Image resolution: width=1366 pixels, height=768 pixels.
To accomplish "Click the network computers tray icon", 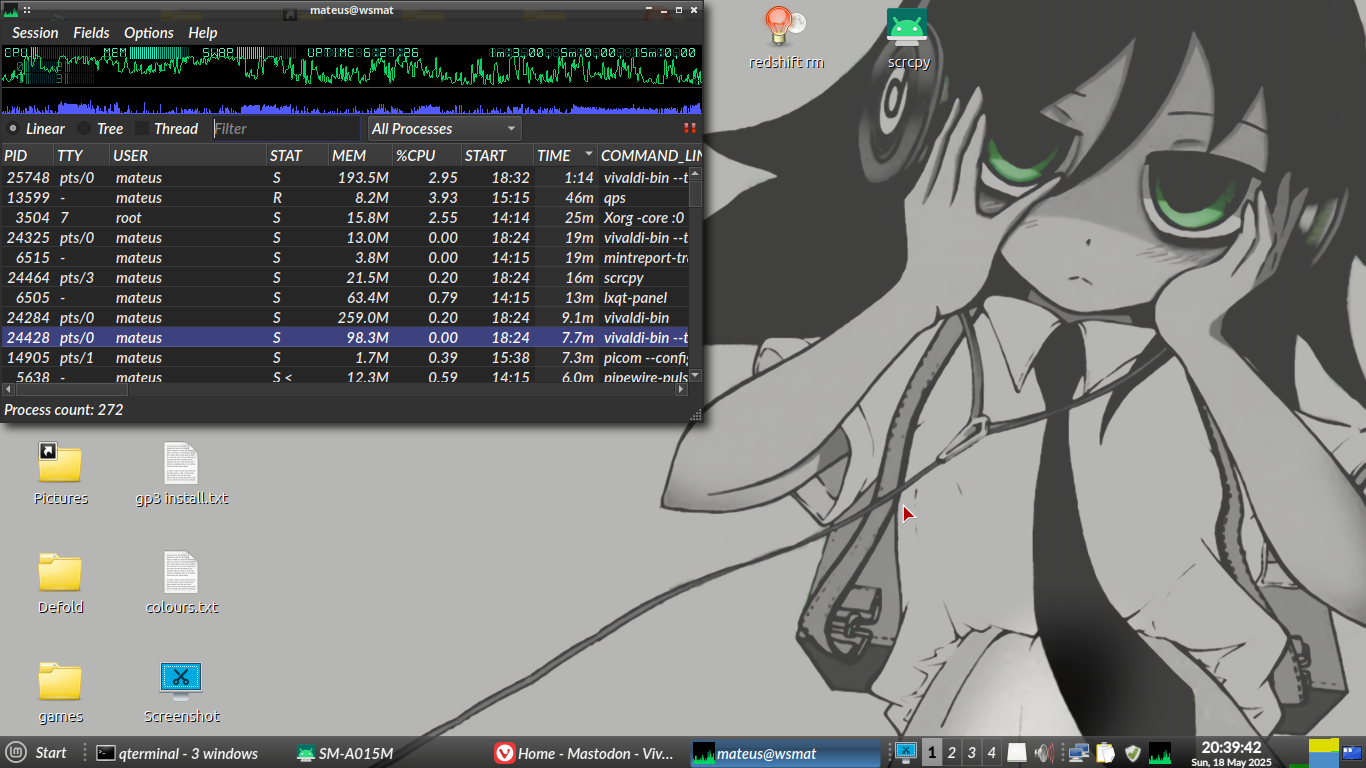I will (x=1078, y=753).
